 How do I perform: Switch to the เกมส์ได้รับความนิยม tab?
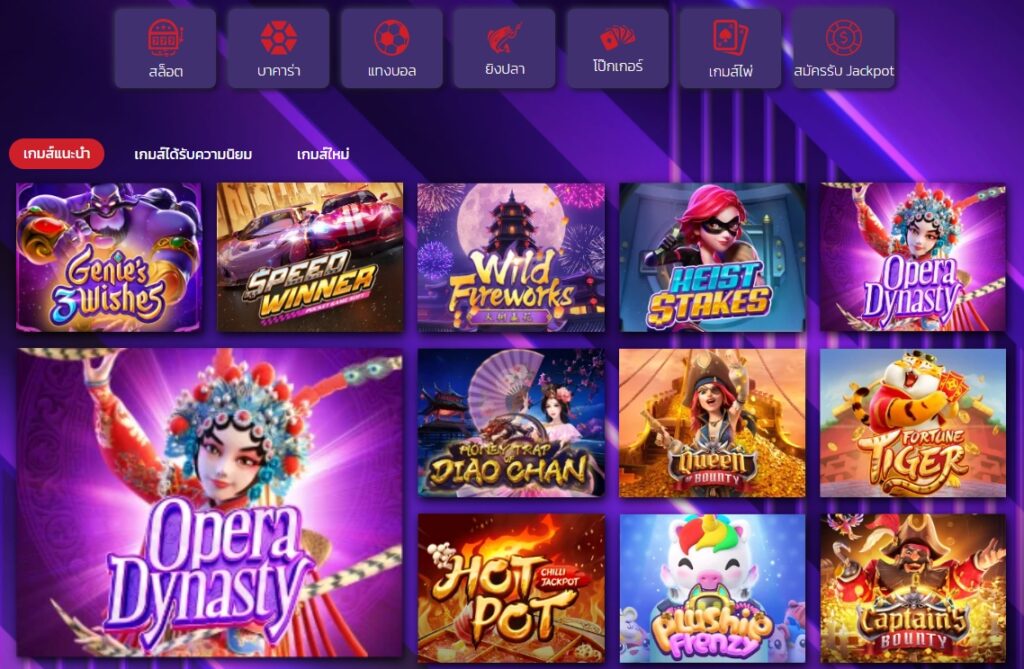(x=193, y=155)
